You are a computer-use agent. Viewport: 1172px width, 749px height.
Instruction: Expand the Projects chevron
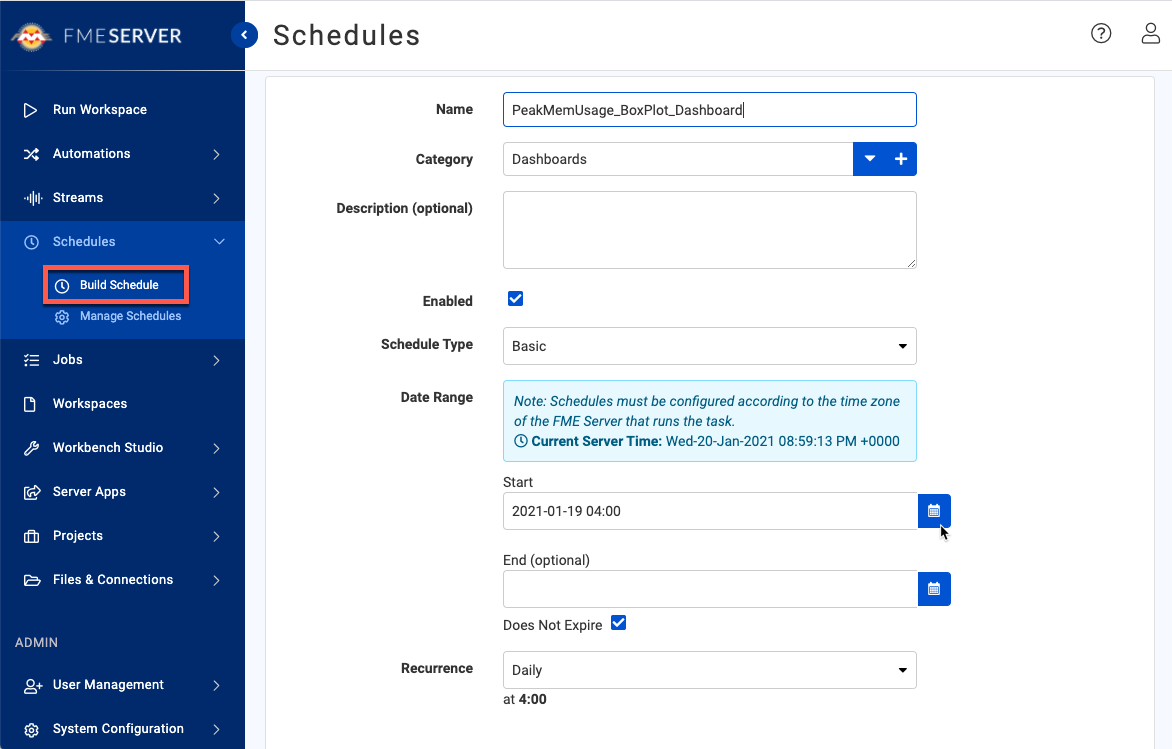pos(217,537)
